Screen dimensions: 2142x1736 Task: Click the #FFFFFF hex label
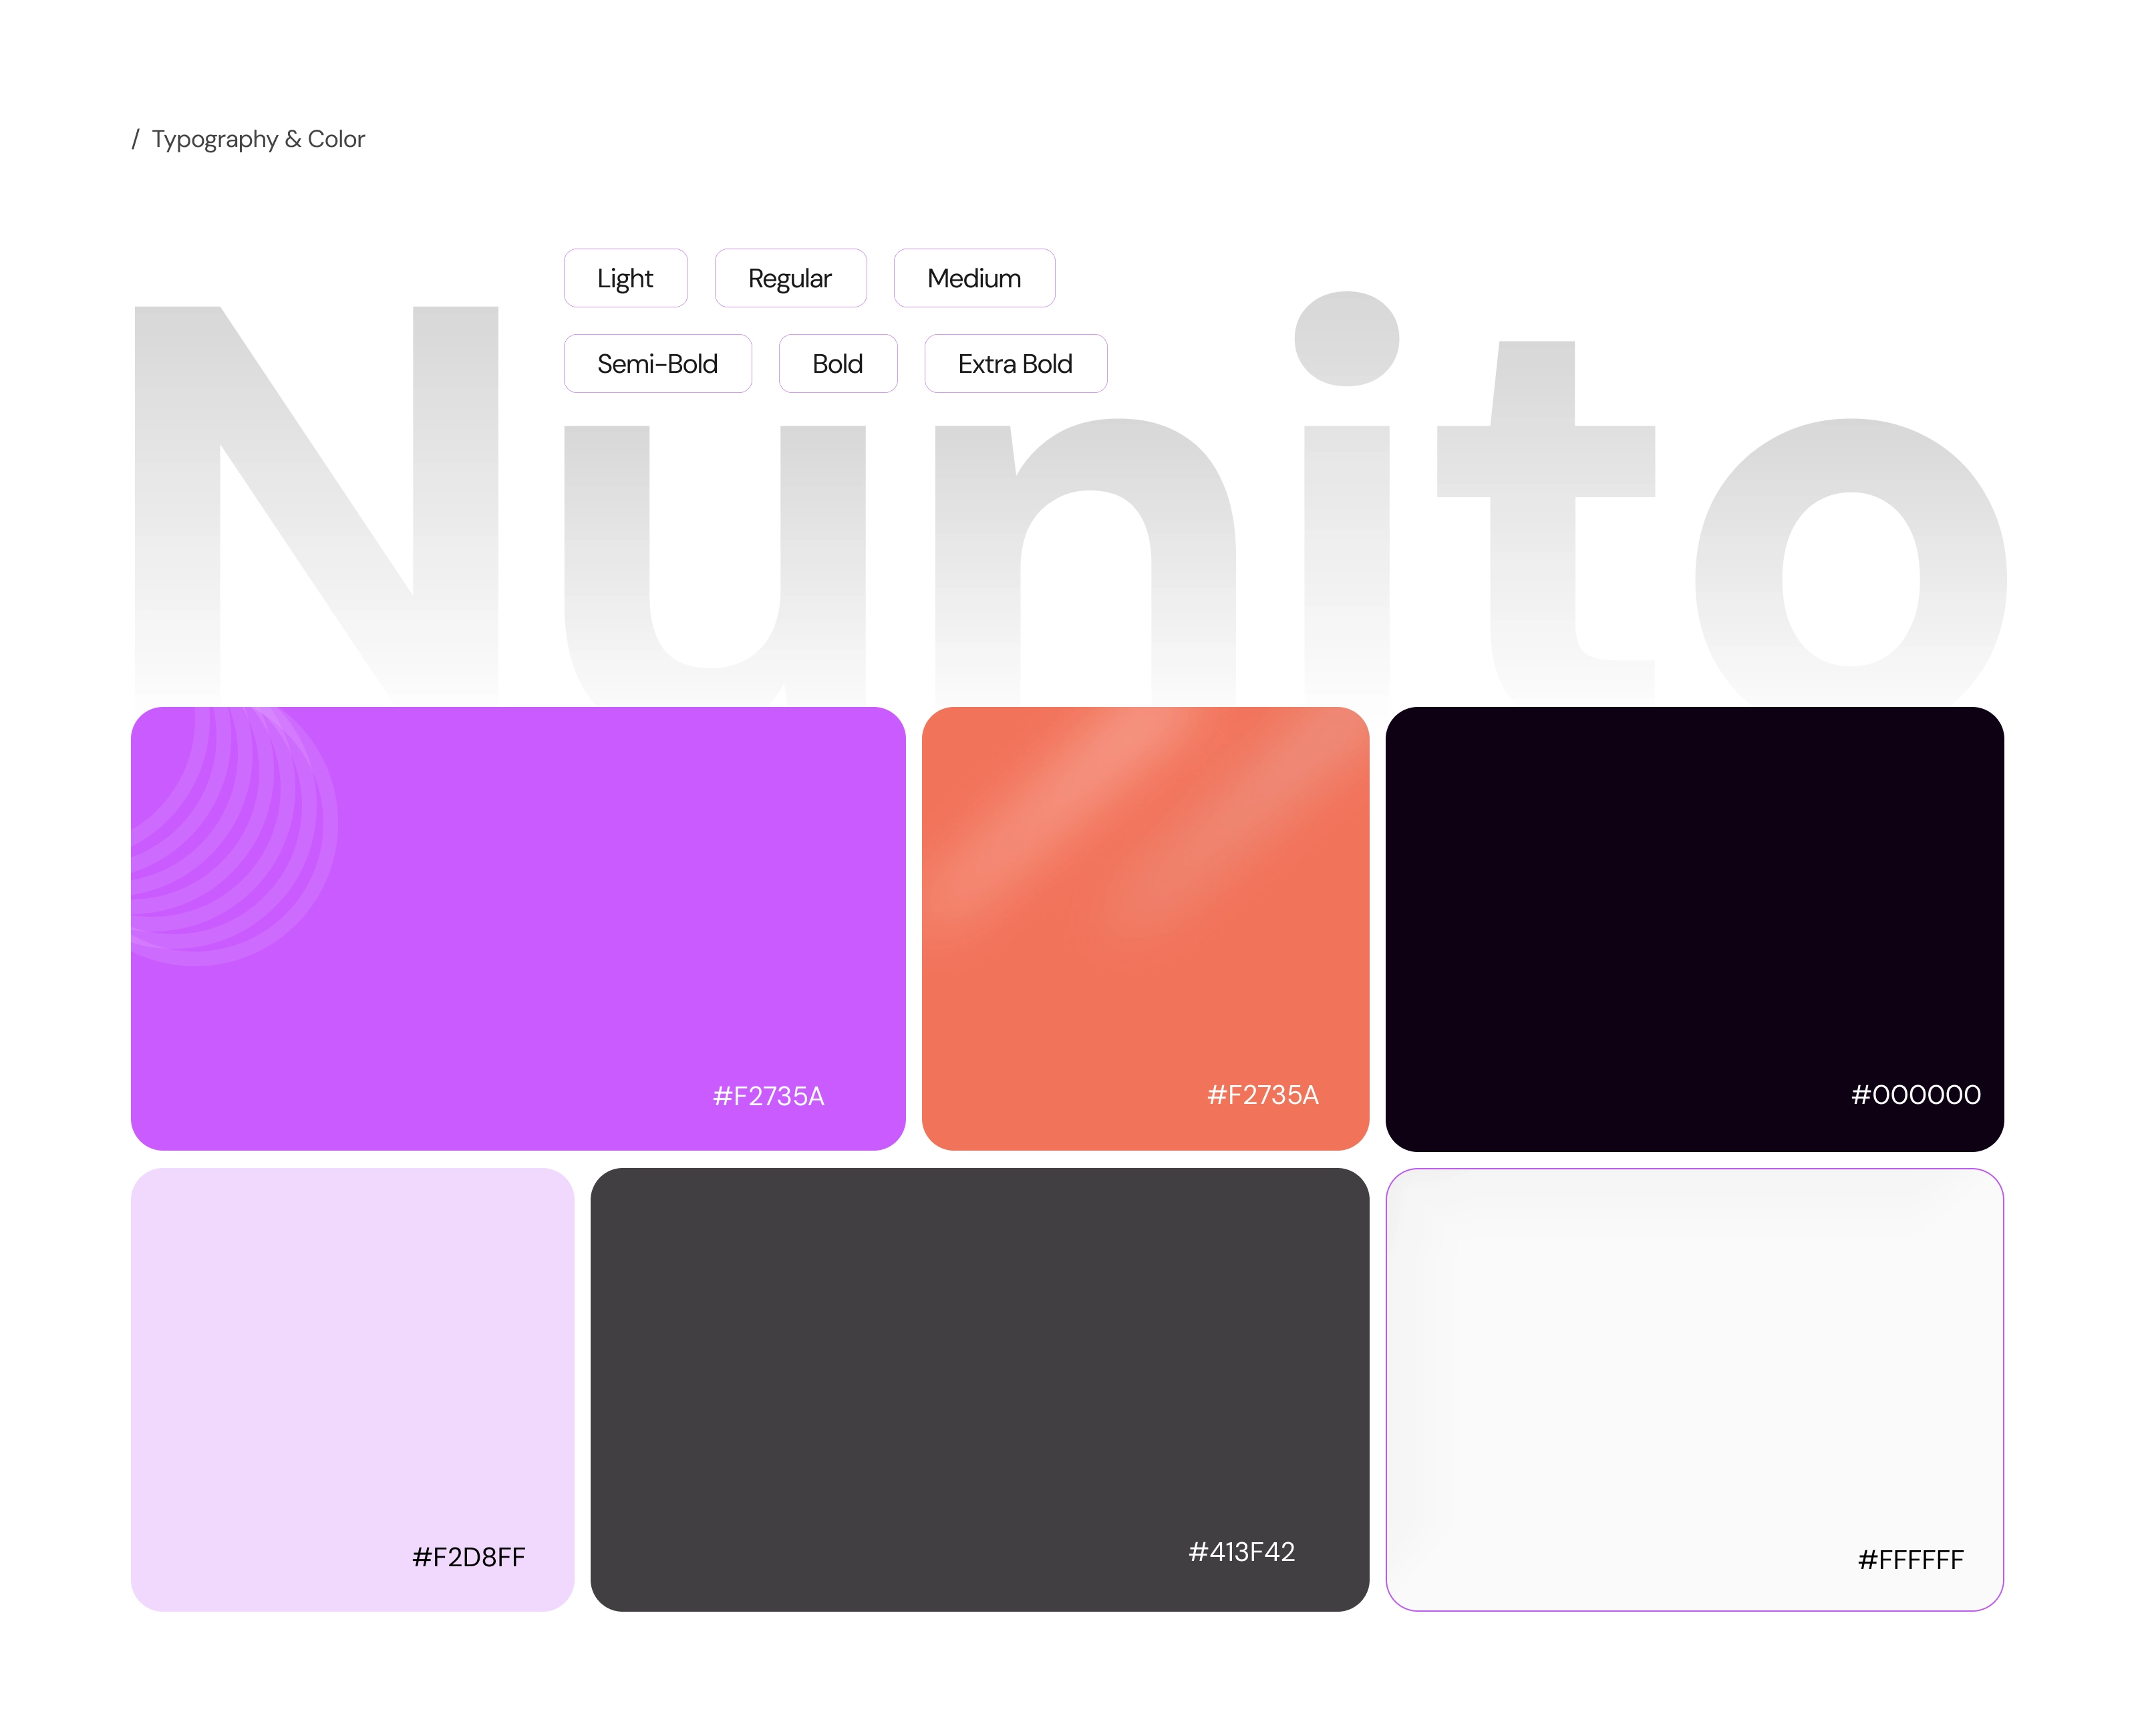pos(1910,1560)
